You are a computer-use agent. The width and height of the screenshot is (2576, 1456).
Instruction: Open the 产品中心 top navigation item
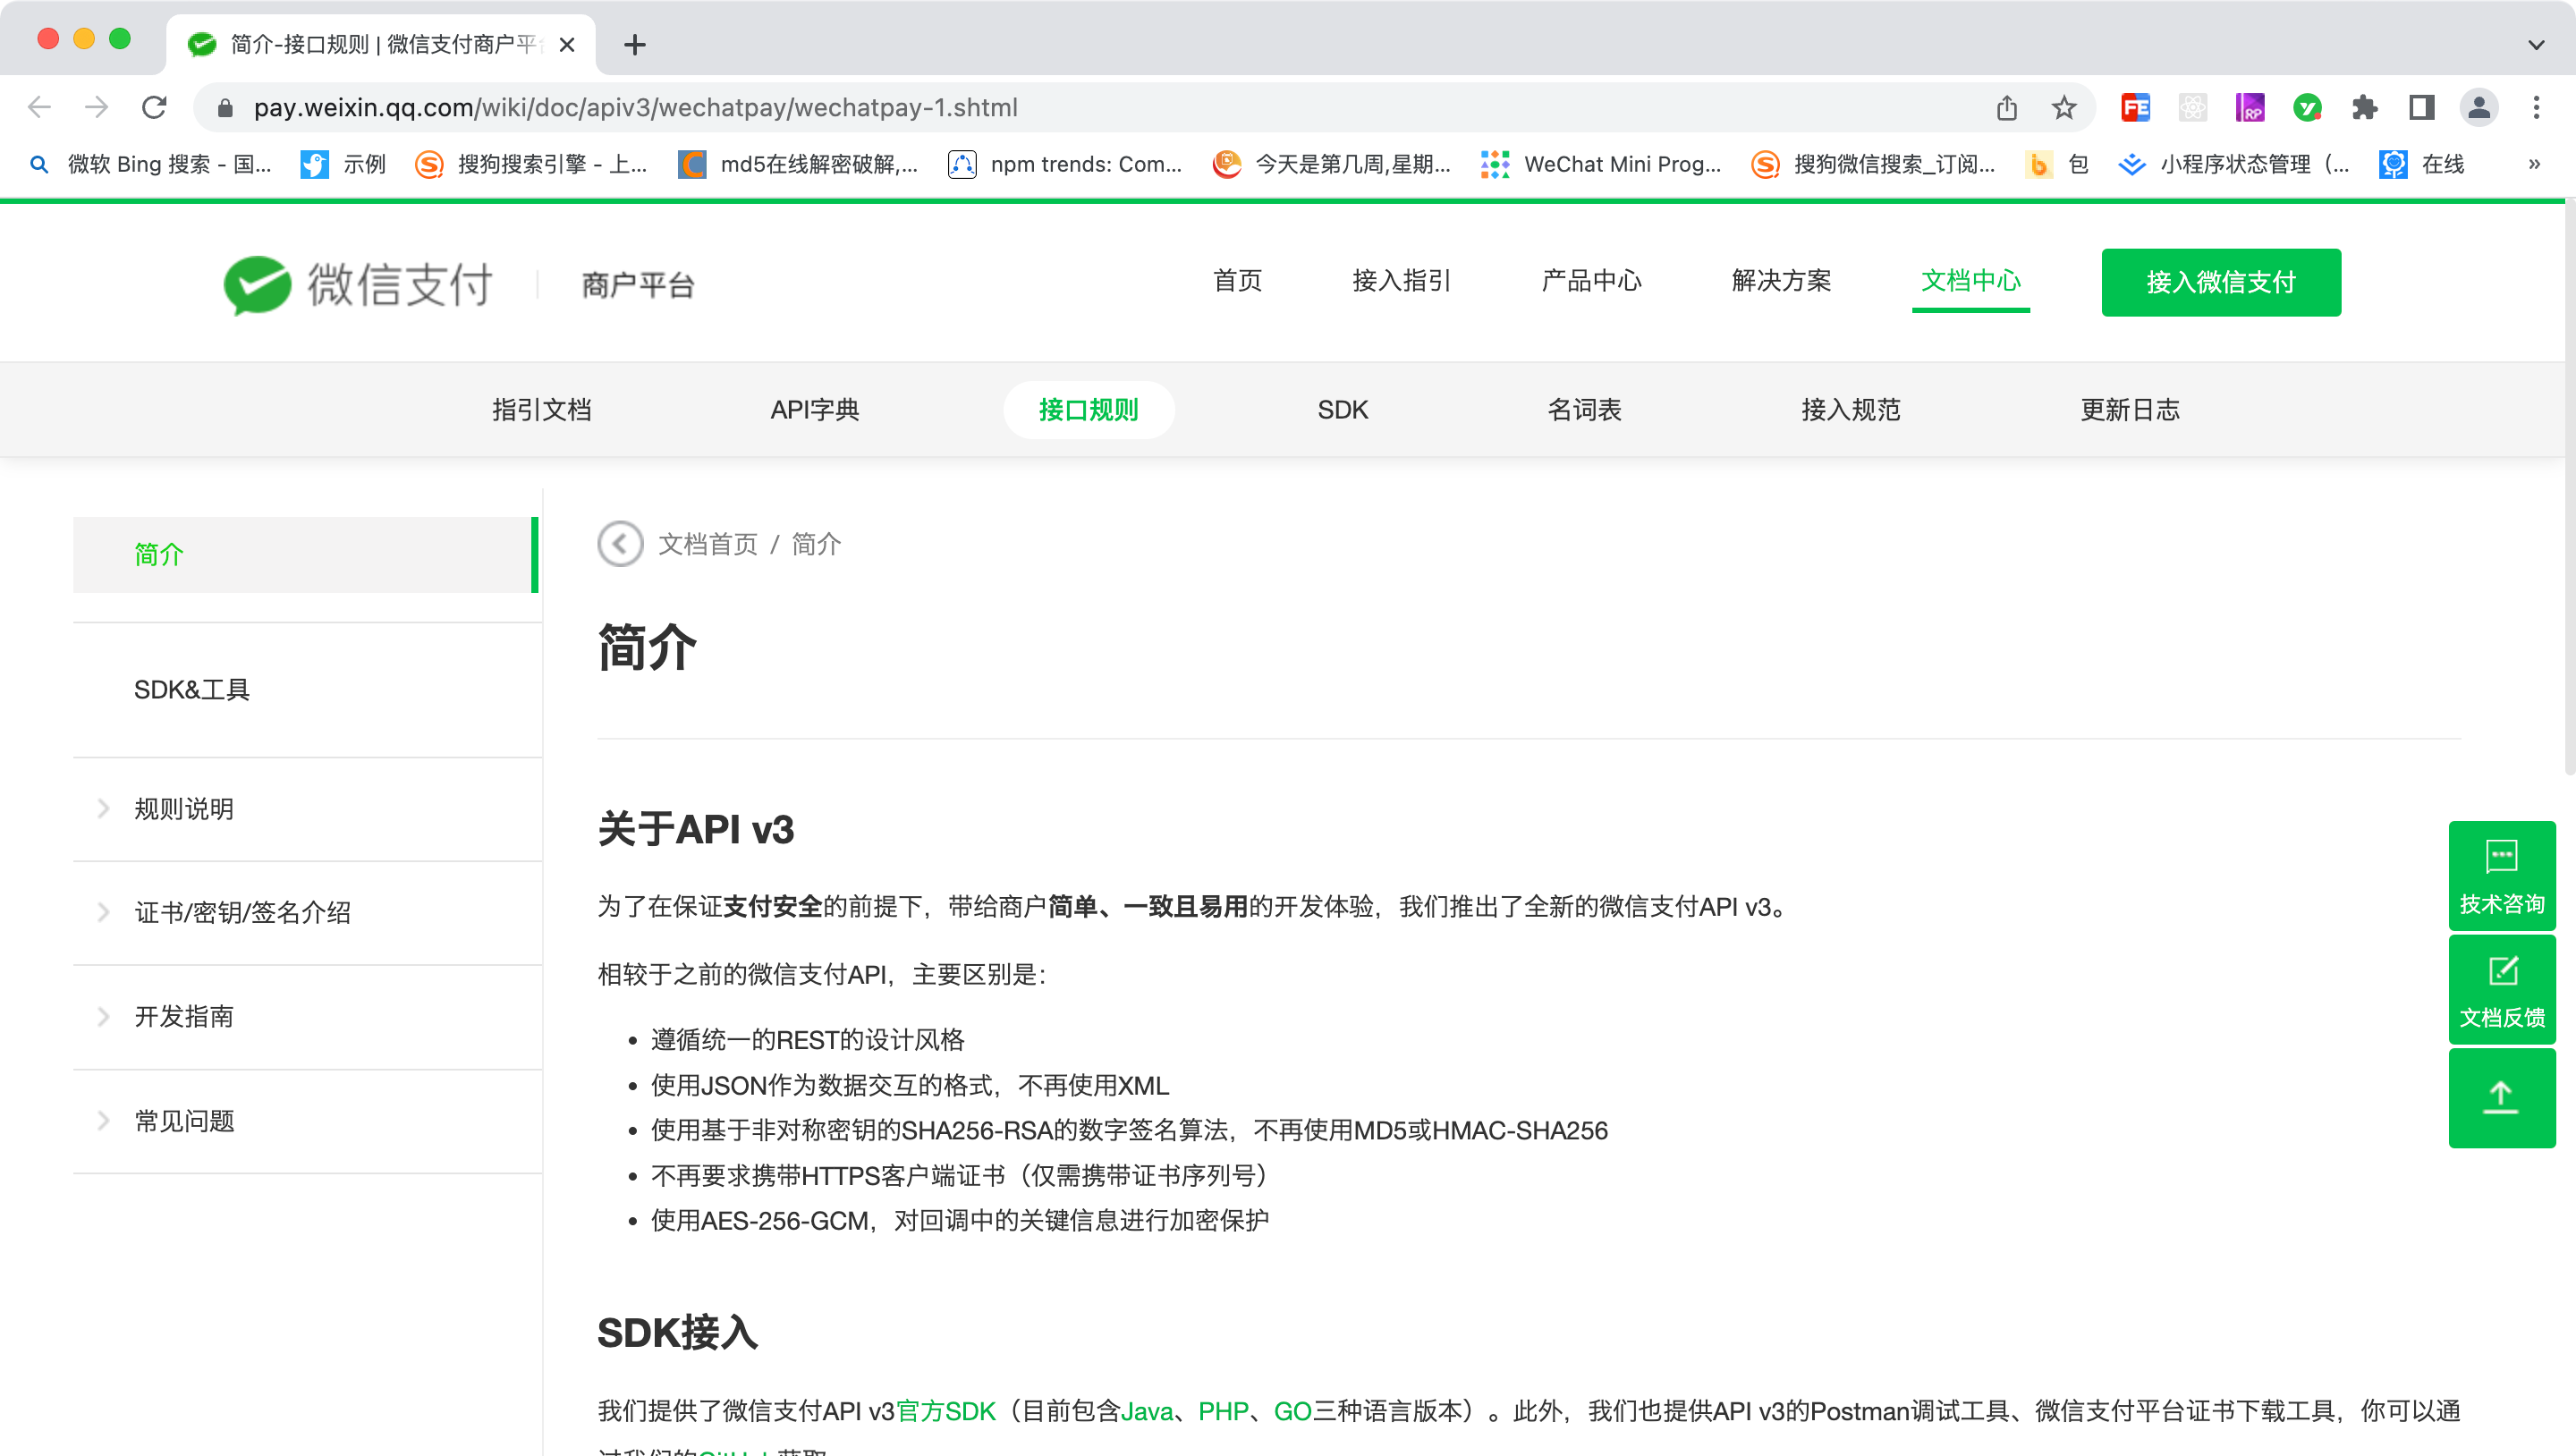[x=1591, y=281]
